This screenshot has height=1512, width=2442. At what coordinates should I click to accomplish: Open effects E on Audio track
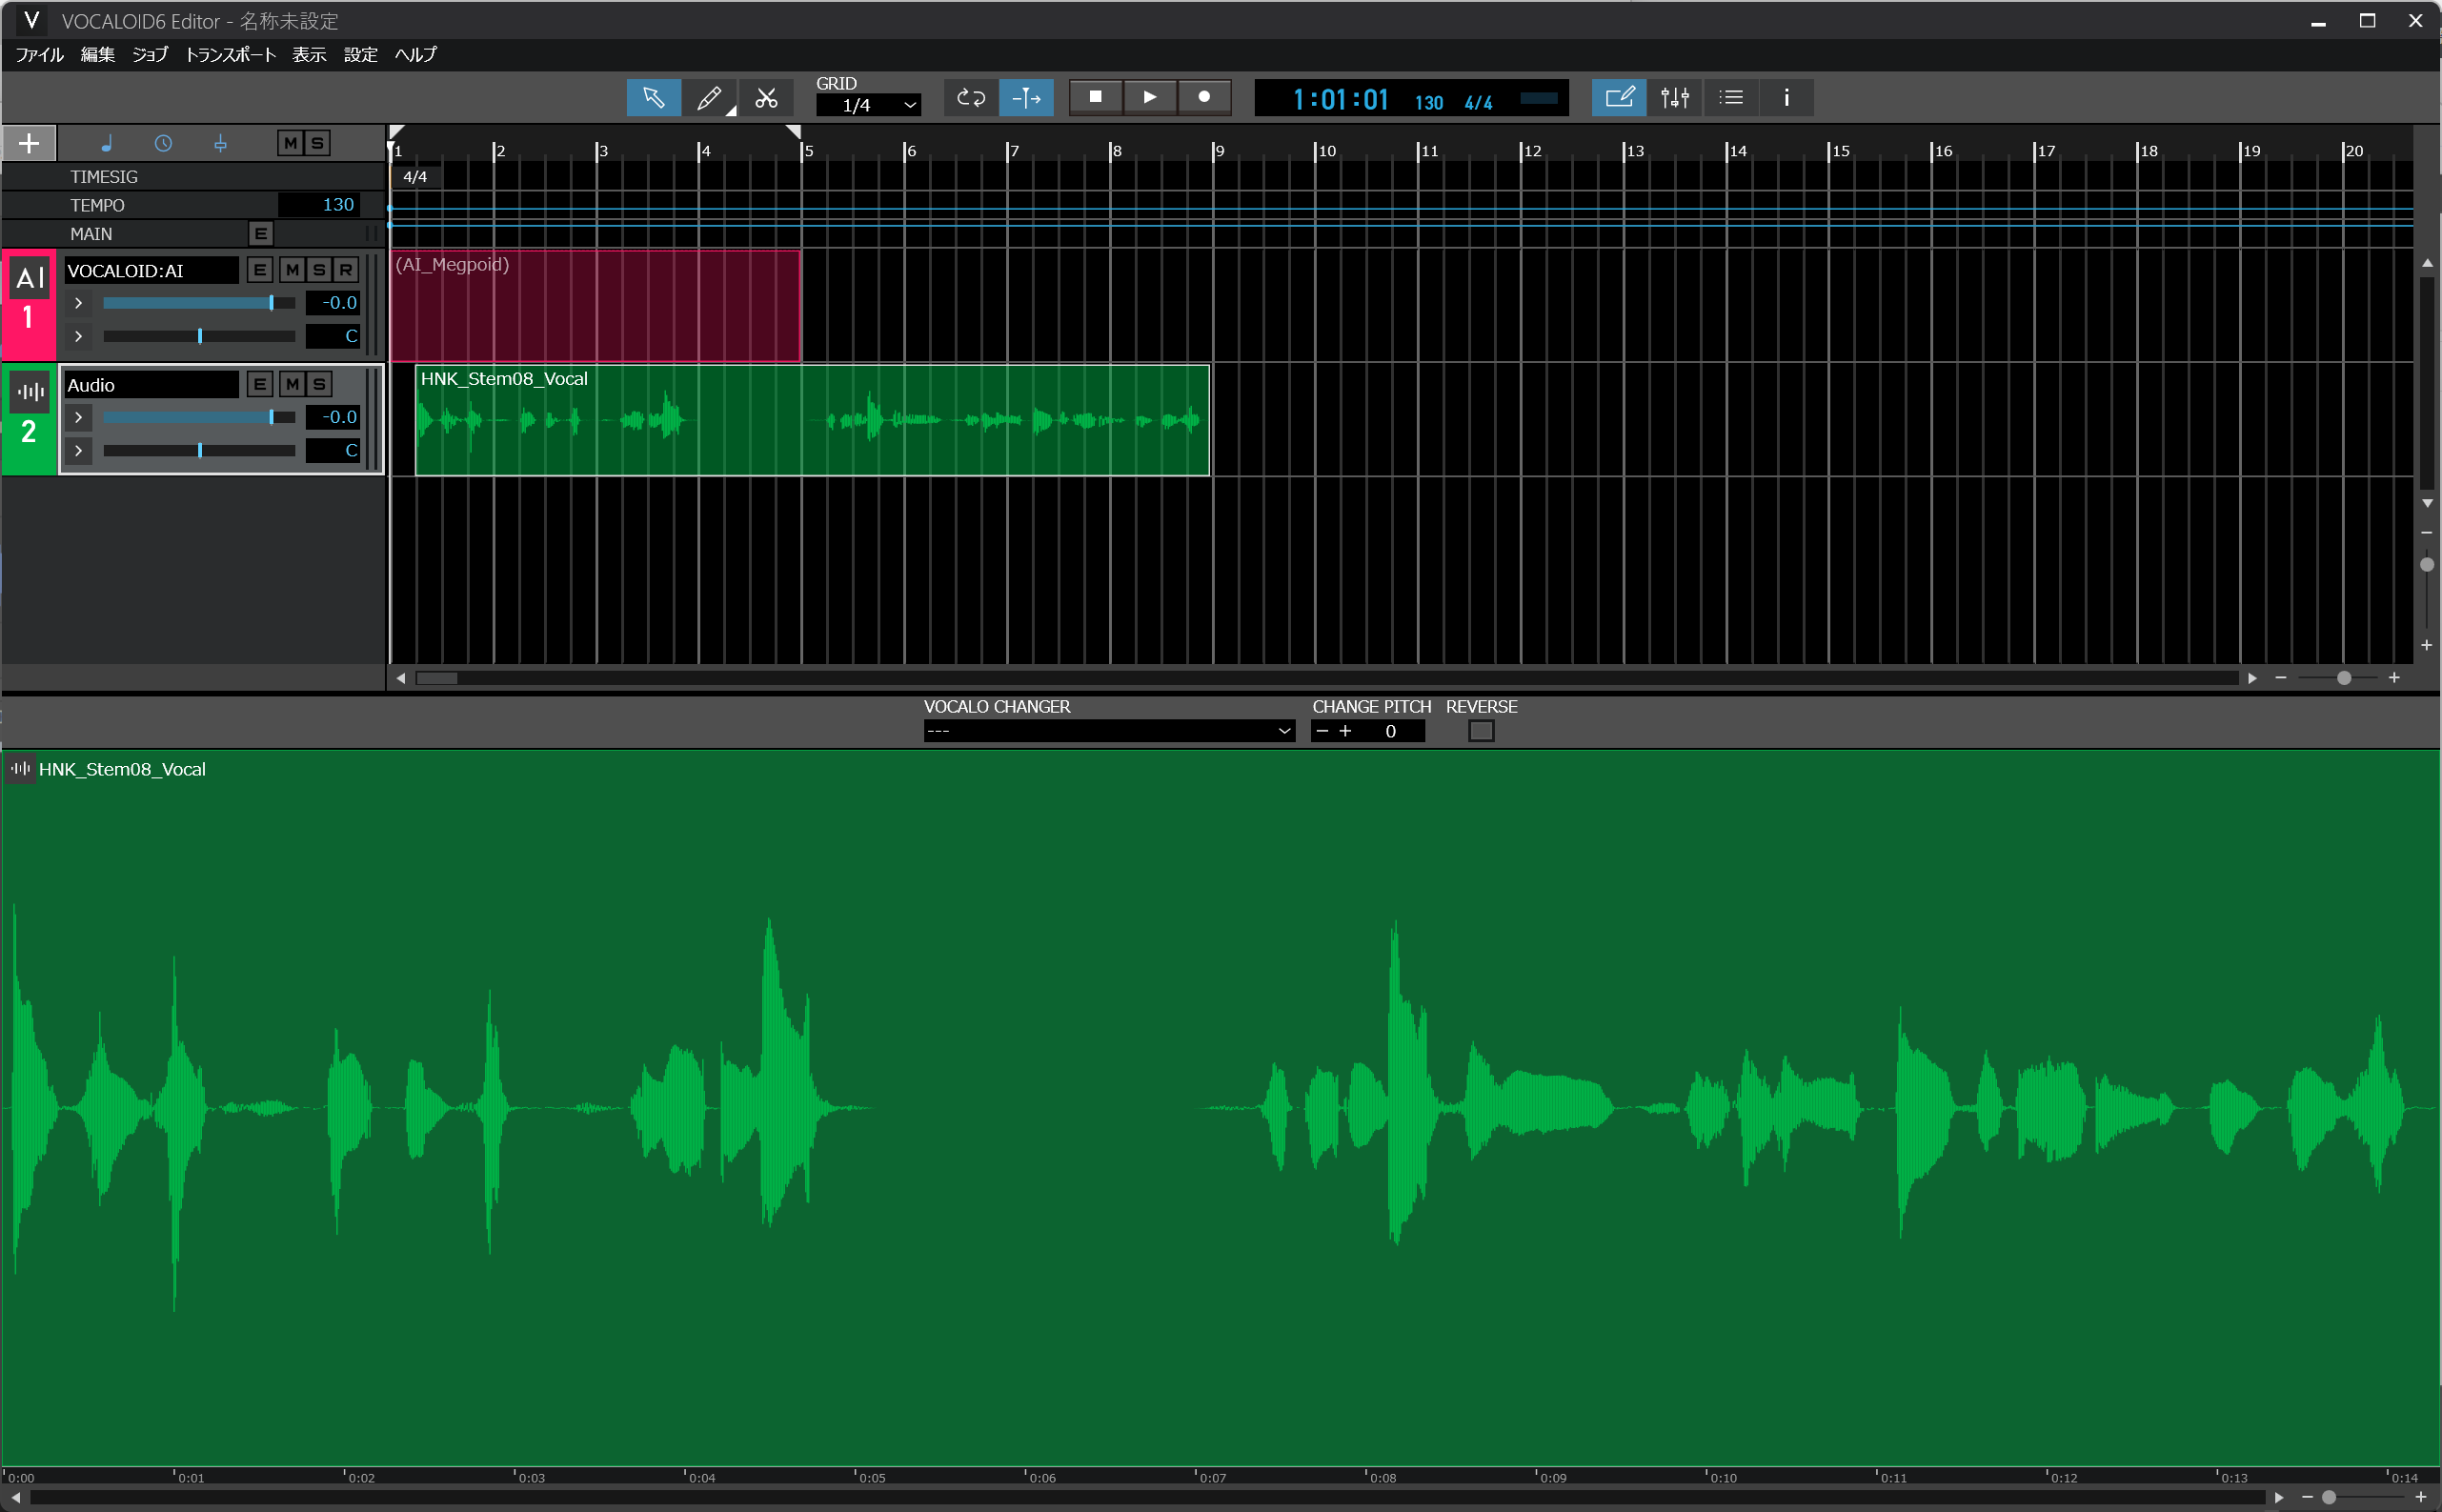point(260,384)
